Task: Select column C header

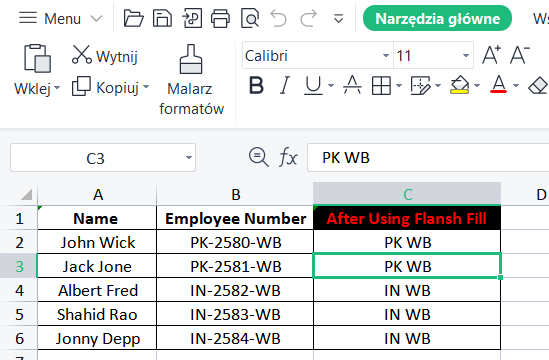Action: pos(407,194)
